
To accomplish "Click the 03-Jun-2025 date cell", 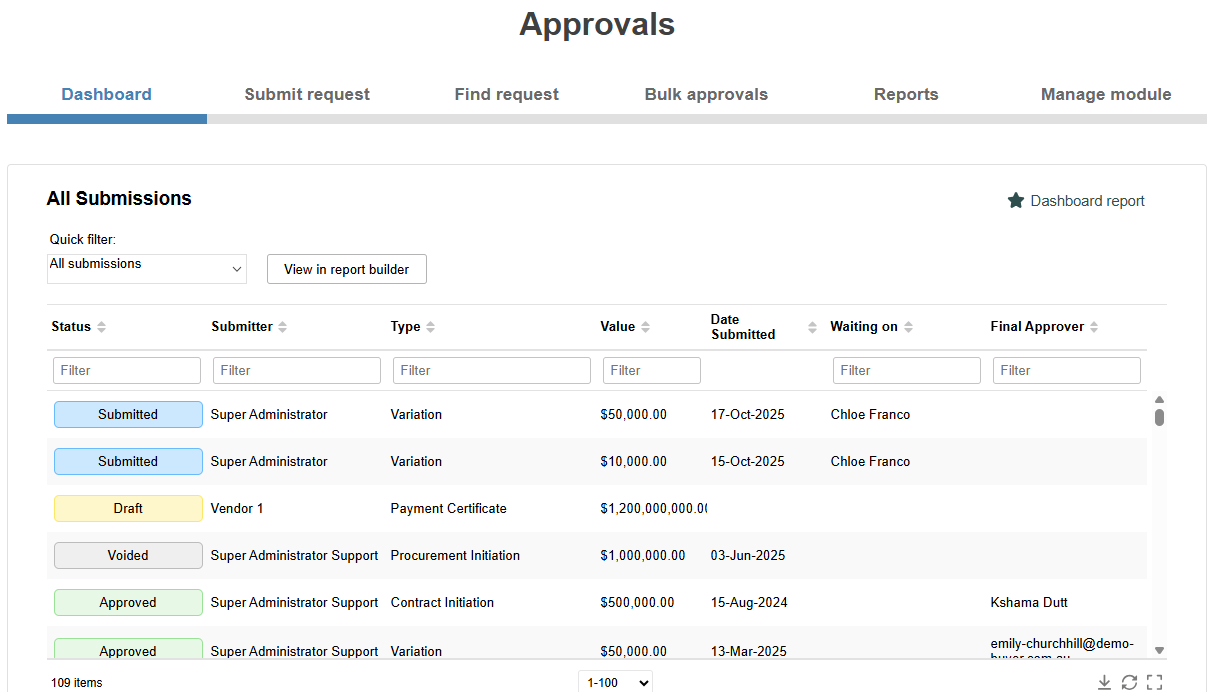I will 748,555.
